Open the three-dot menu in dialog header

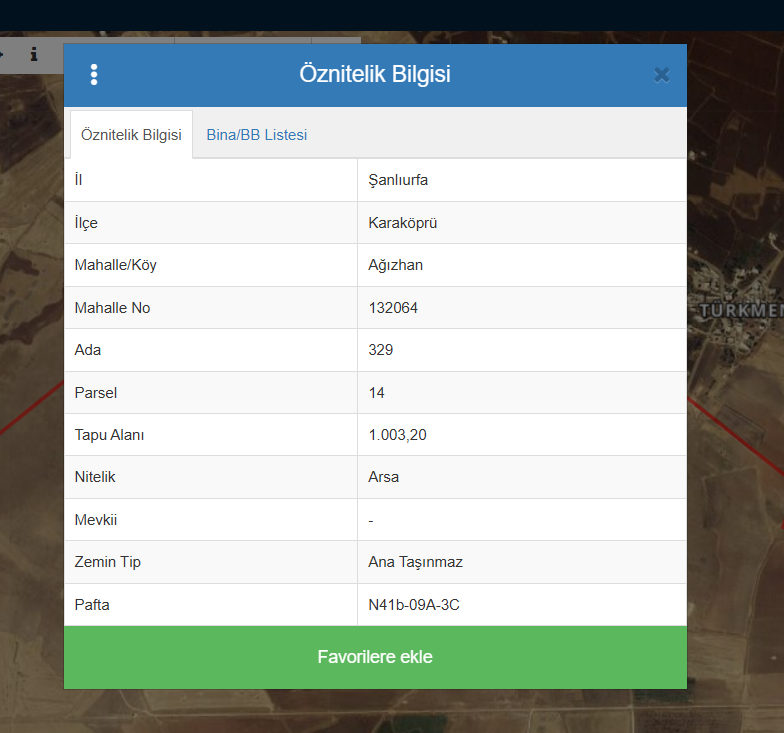pyautogui.click(x=94, y=75)
